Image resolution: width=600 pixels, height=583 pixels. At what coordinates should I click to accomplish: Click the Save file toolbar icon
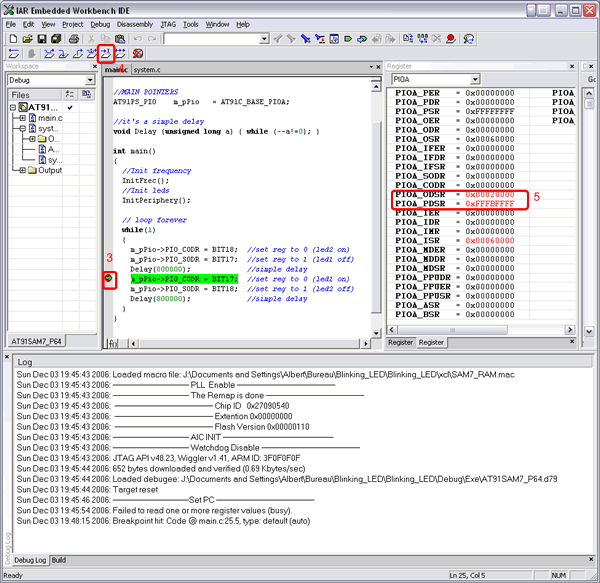tap(44, 38)
